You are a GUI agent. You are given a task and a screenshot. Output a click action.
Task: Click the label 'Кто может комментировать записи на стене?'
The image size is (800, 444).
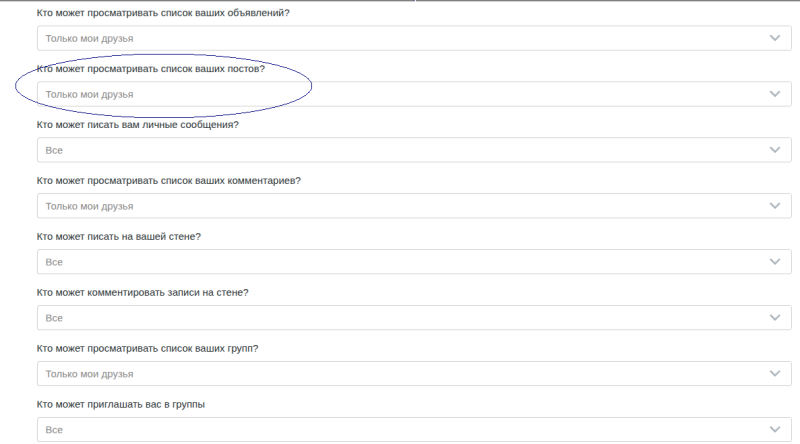[x=142, y=293]
